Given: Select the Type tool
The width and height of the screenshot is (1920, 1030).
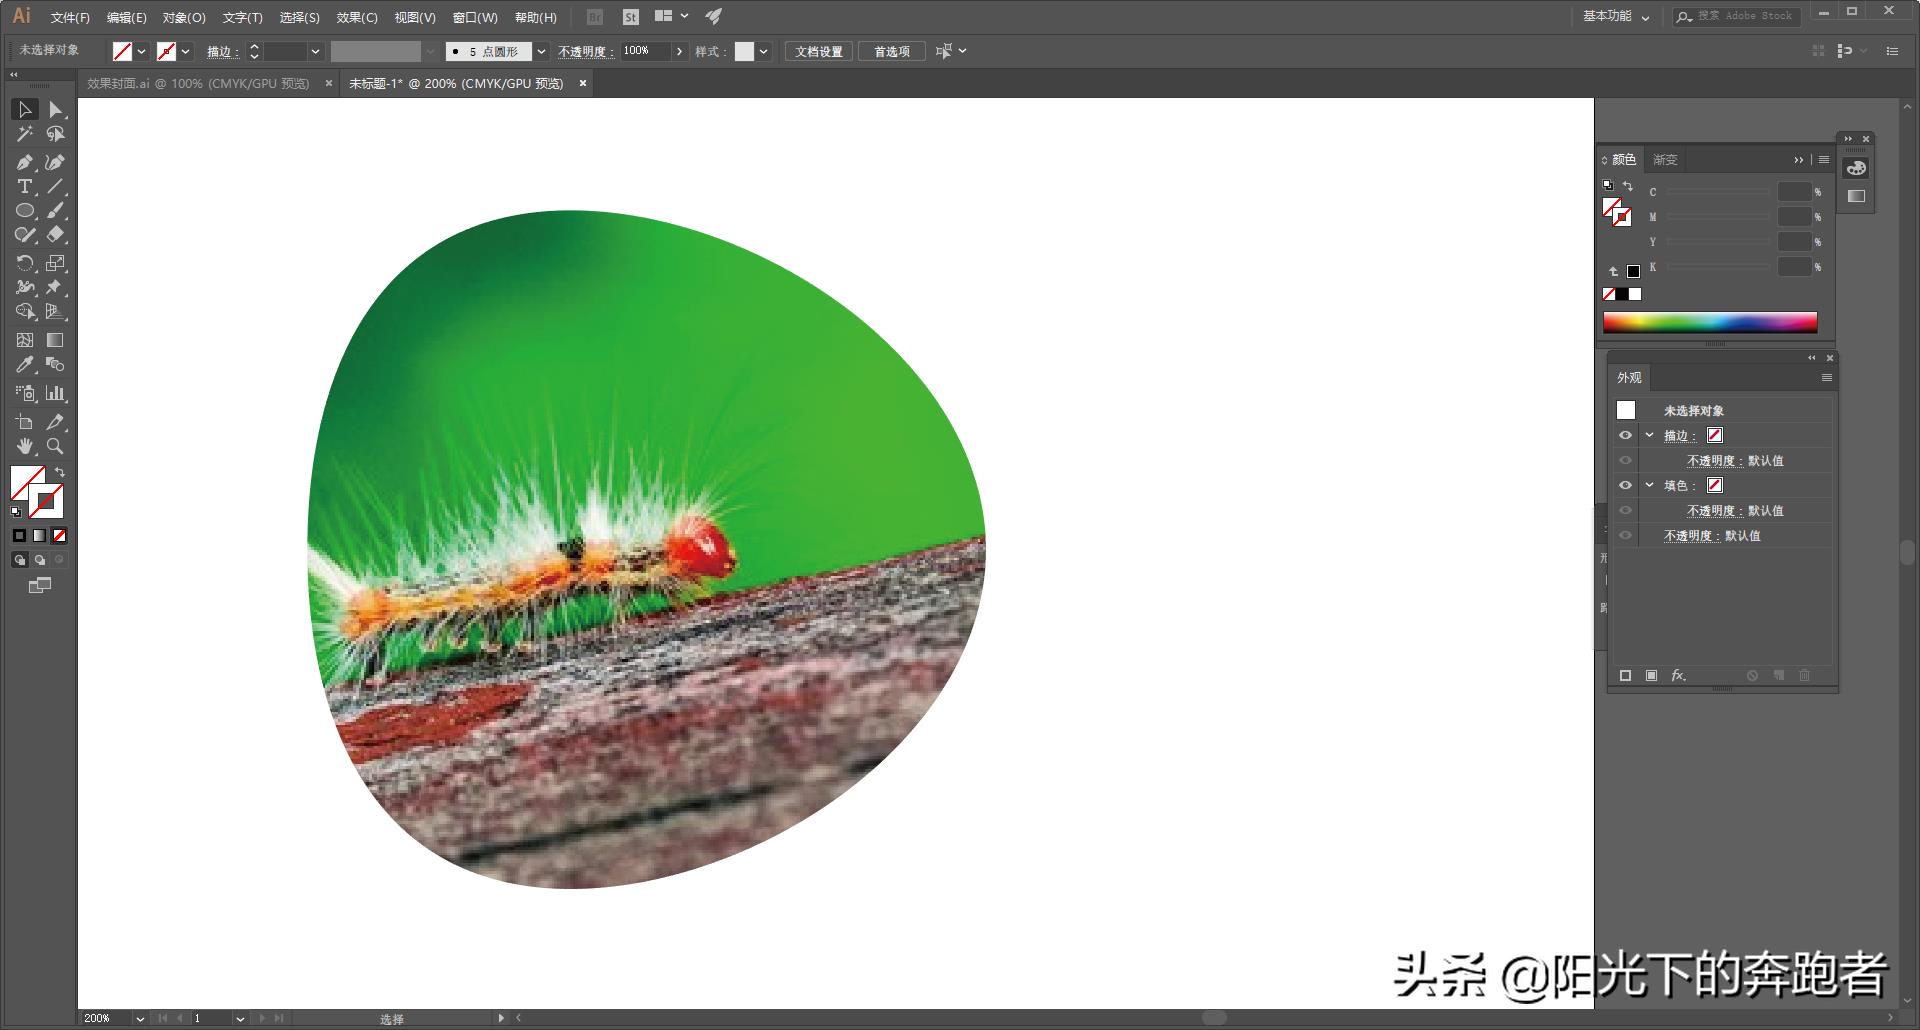Looking at the screenshot, I should pos(25,187).
